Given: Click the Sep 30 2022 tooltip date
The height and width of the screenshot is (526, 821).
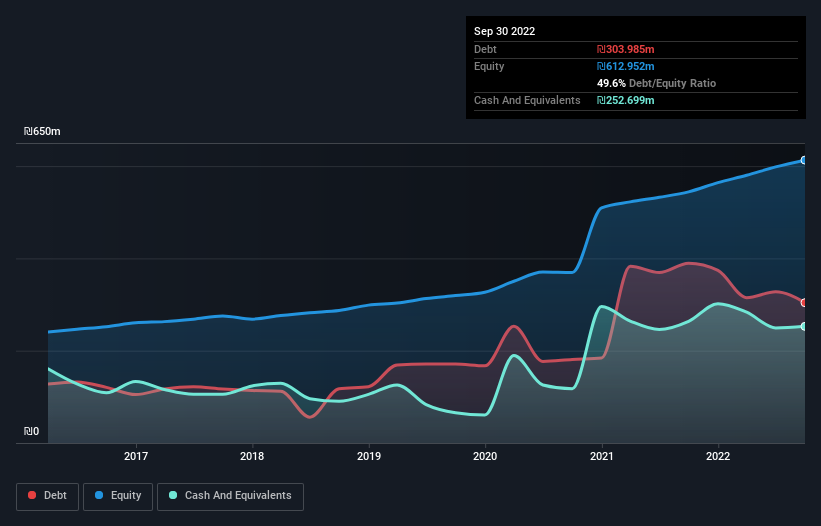Looking at the screenshot, I should (504, 31).
